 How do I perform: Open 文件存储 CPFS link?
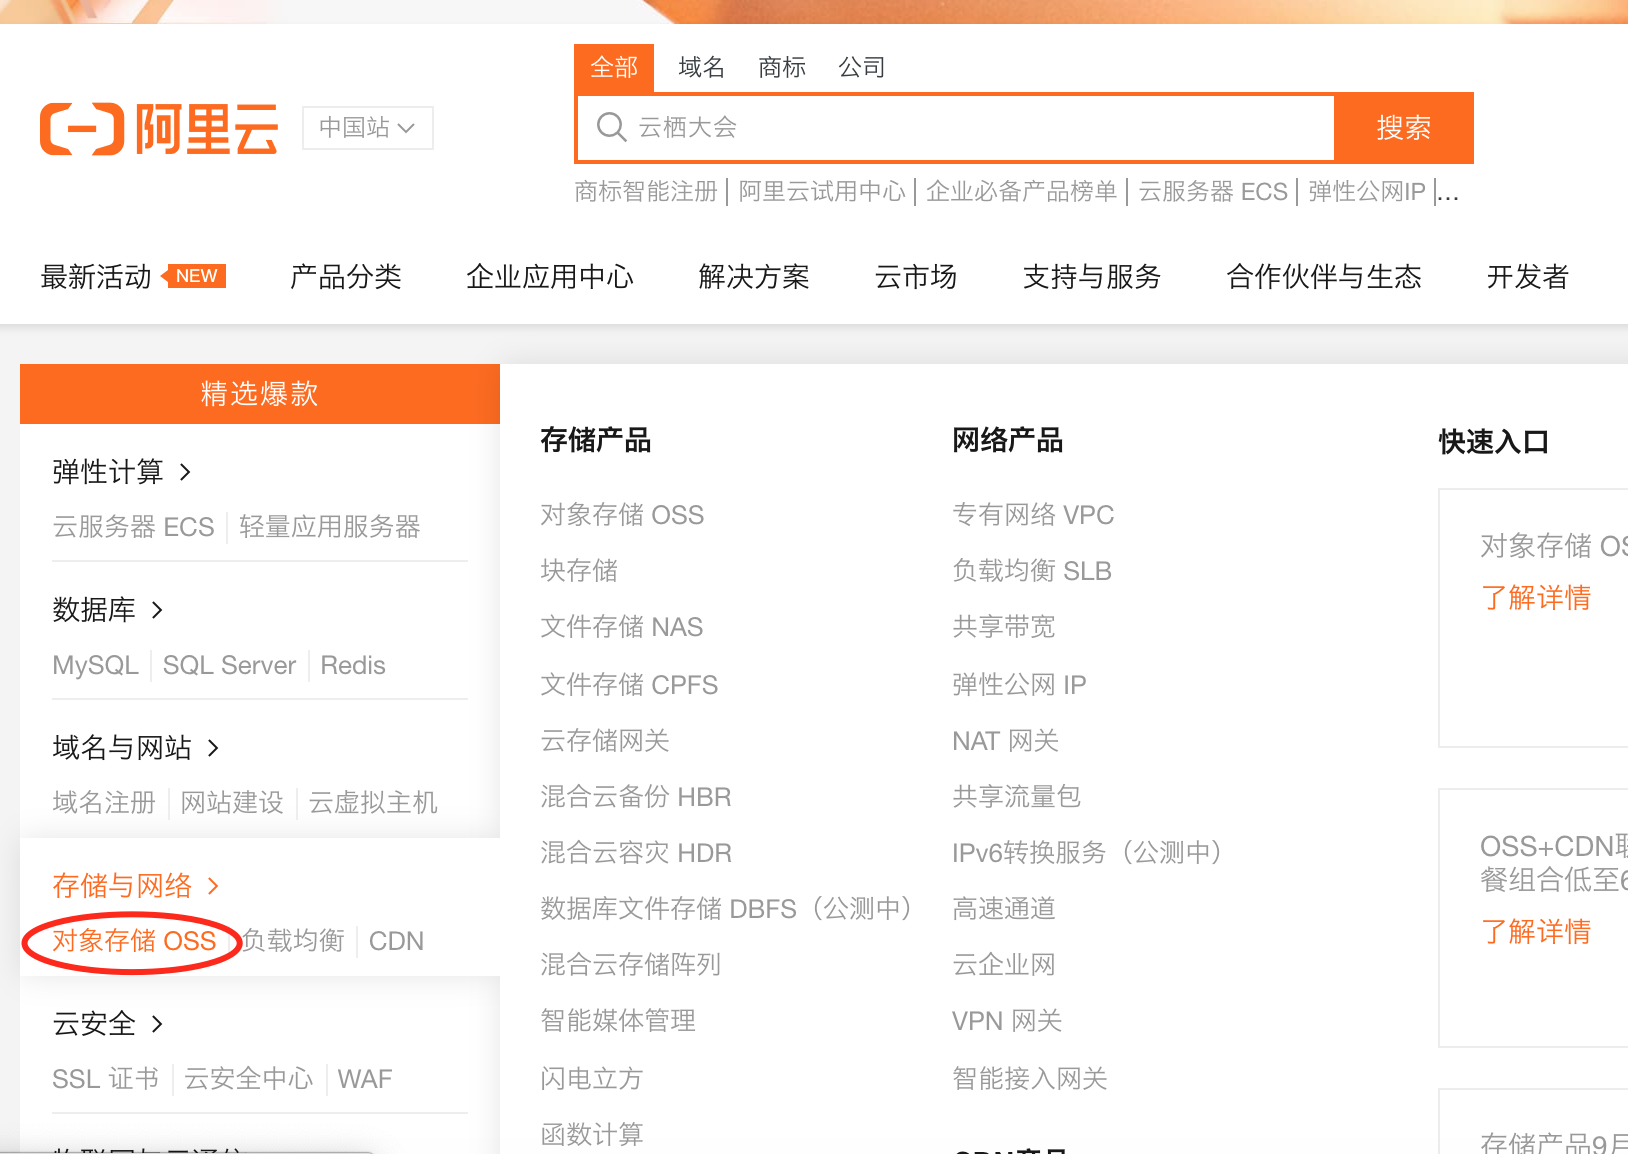pyautogui.click(x=629, y=685)
